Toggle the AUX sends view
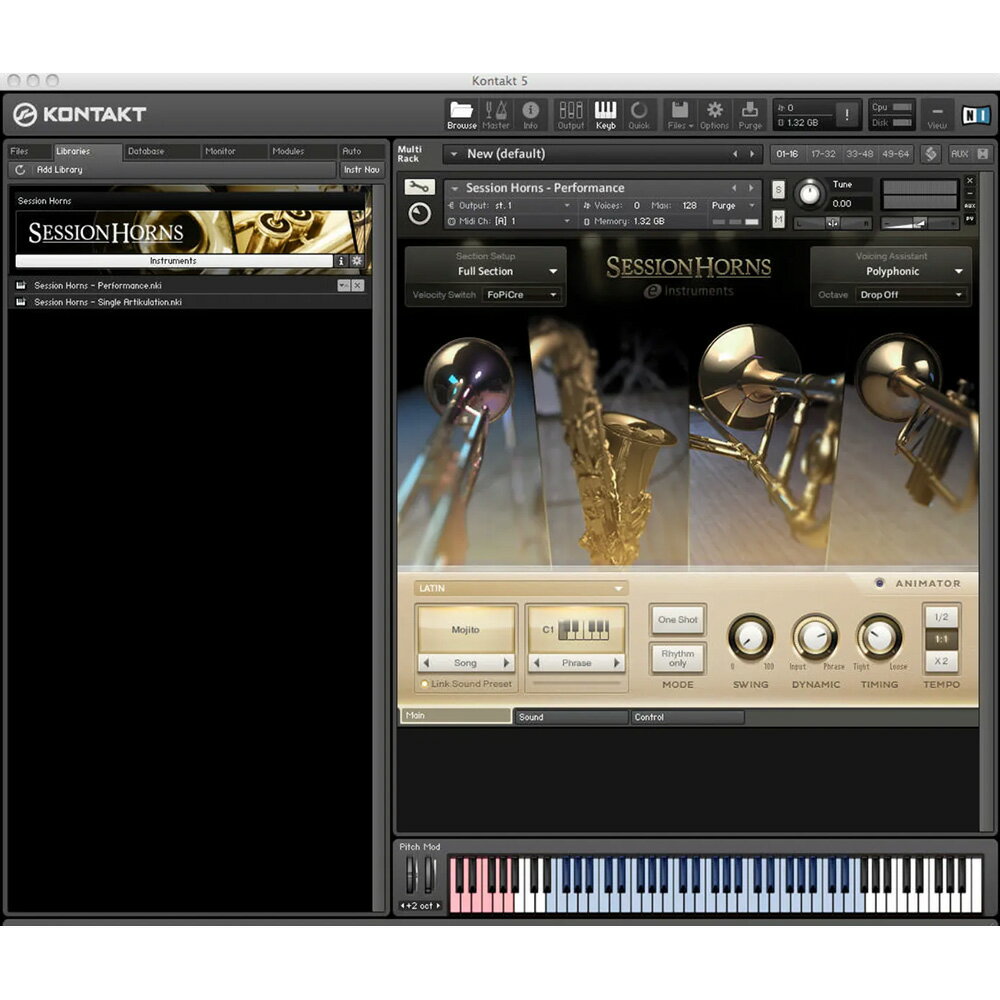Viewport: 1000px width, 1000px height. pos(959,154)
